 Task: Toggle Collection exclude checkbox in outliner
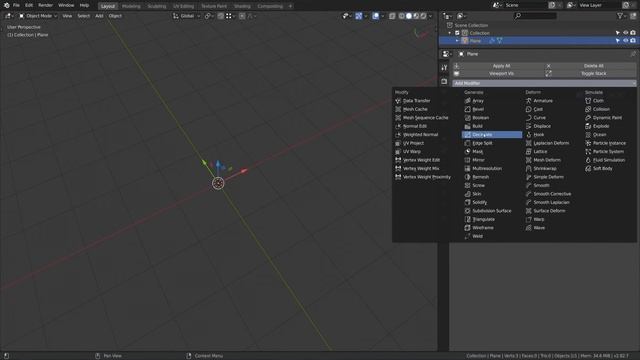[457, 33]
